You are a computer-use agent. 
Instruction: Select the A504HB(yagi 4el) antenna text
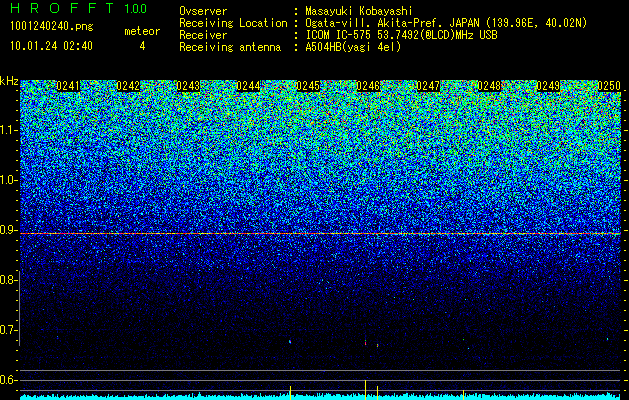click(x=353, y=47)
